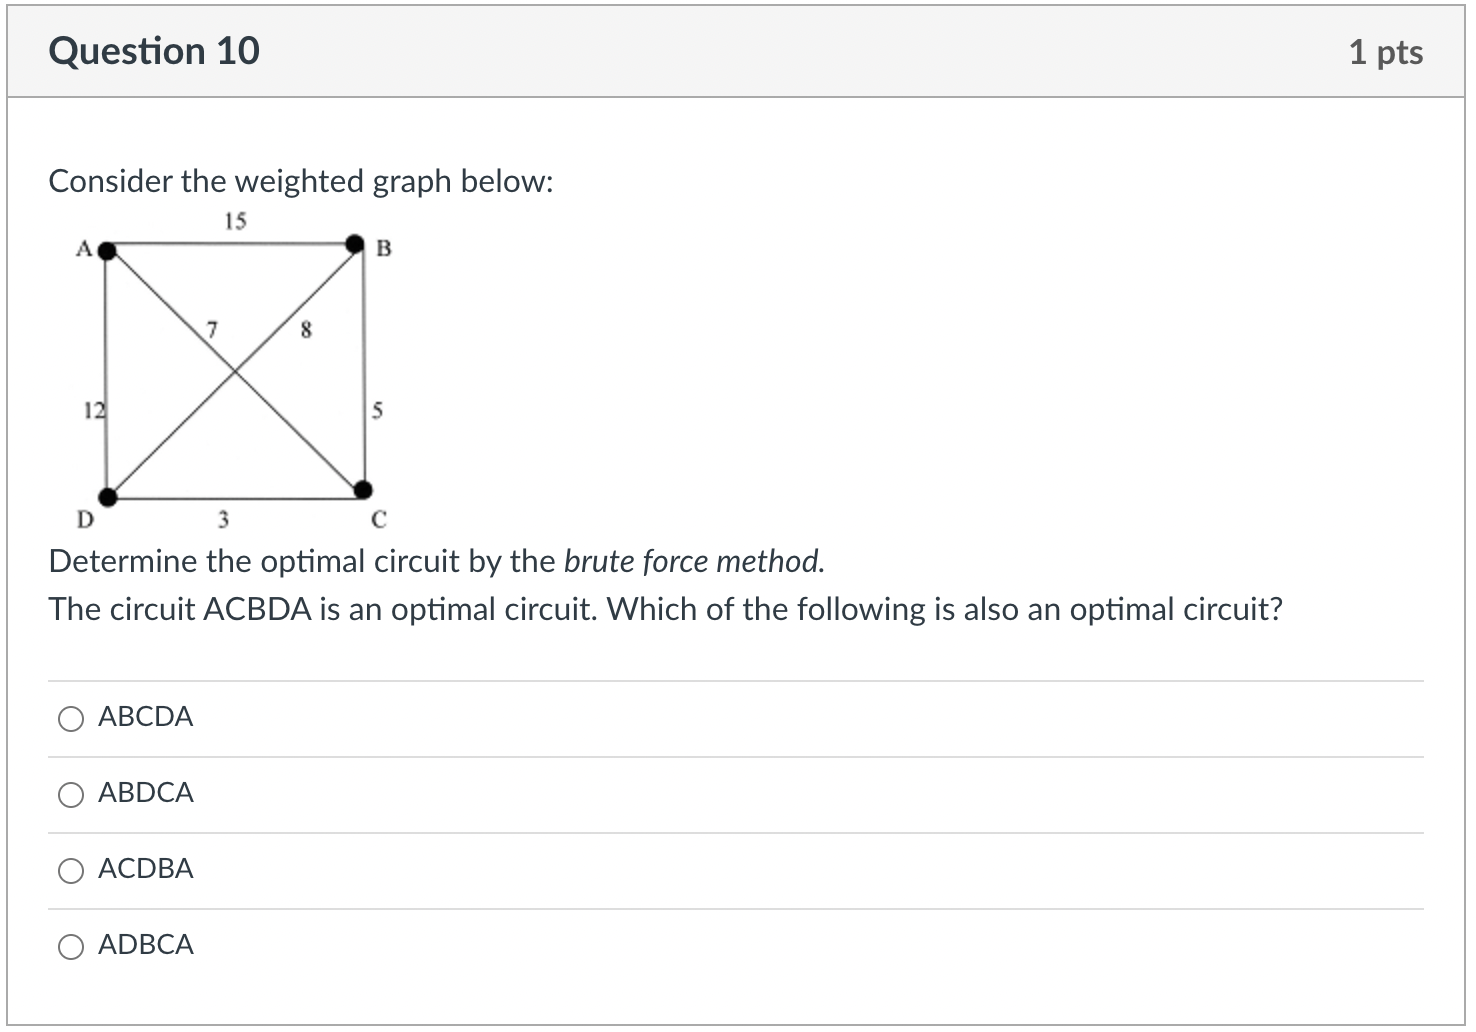Click vertex A on the weighted graph

(105, 248)
